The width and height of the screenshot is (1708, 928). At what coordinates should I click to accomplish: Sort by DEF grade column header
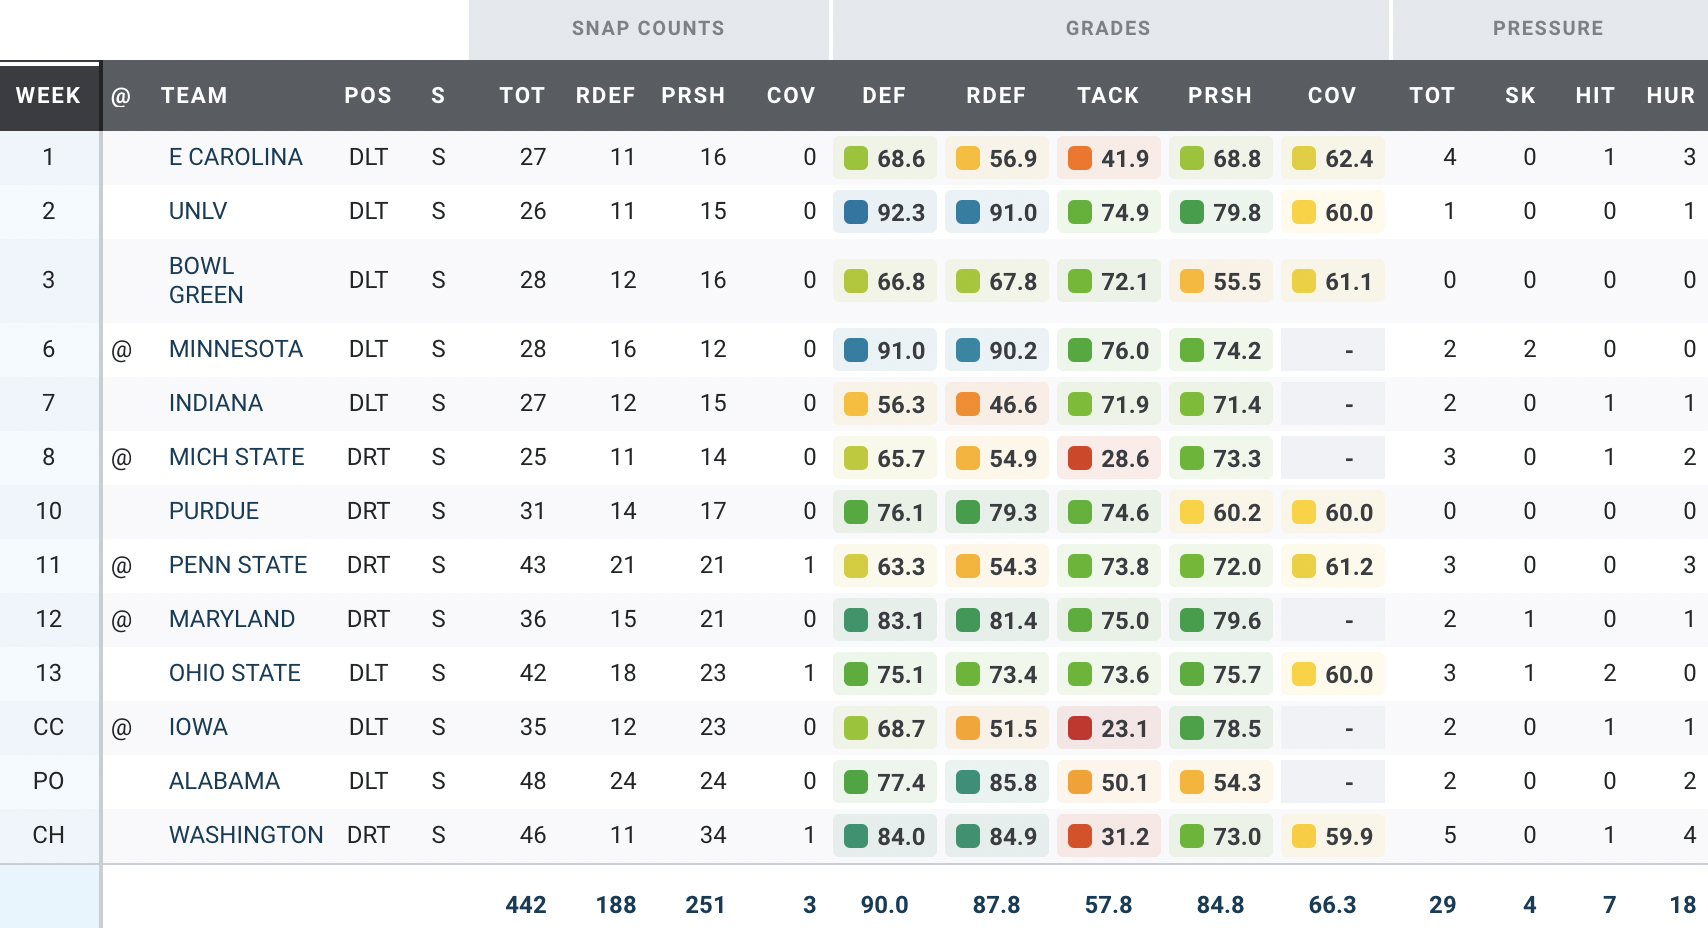(884, 96)
